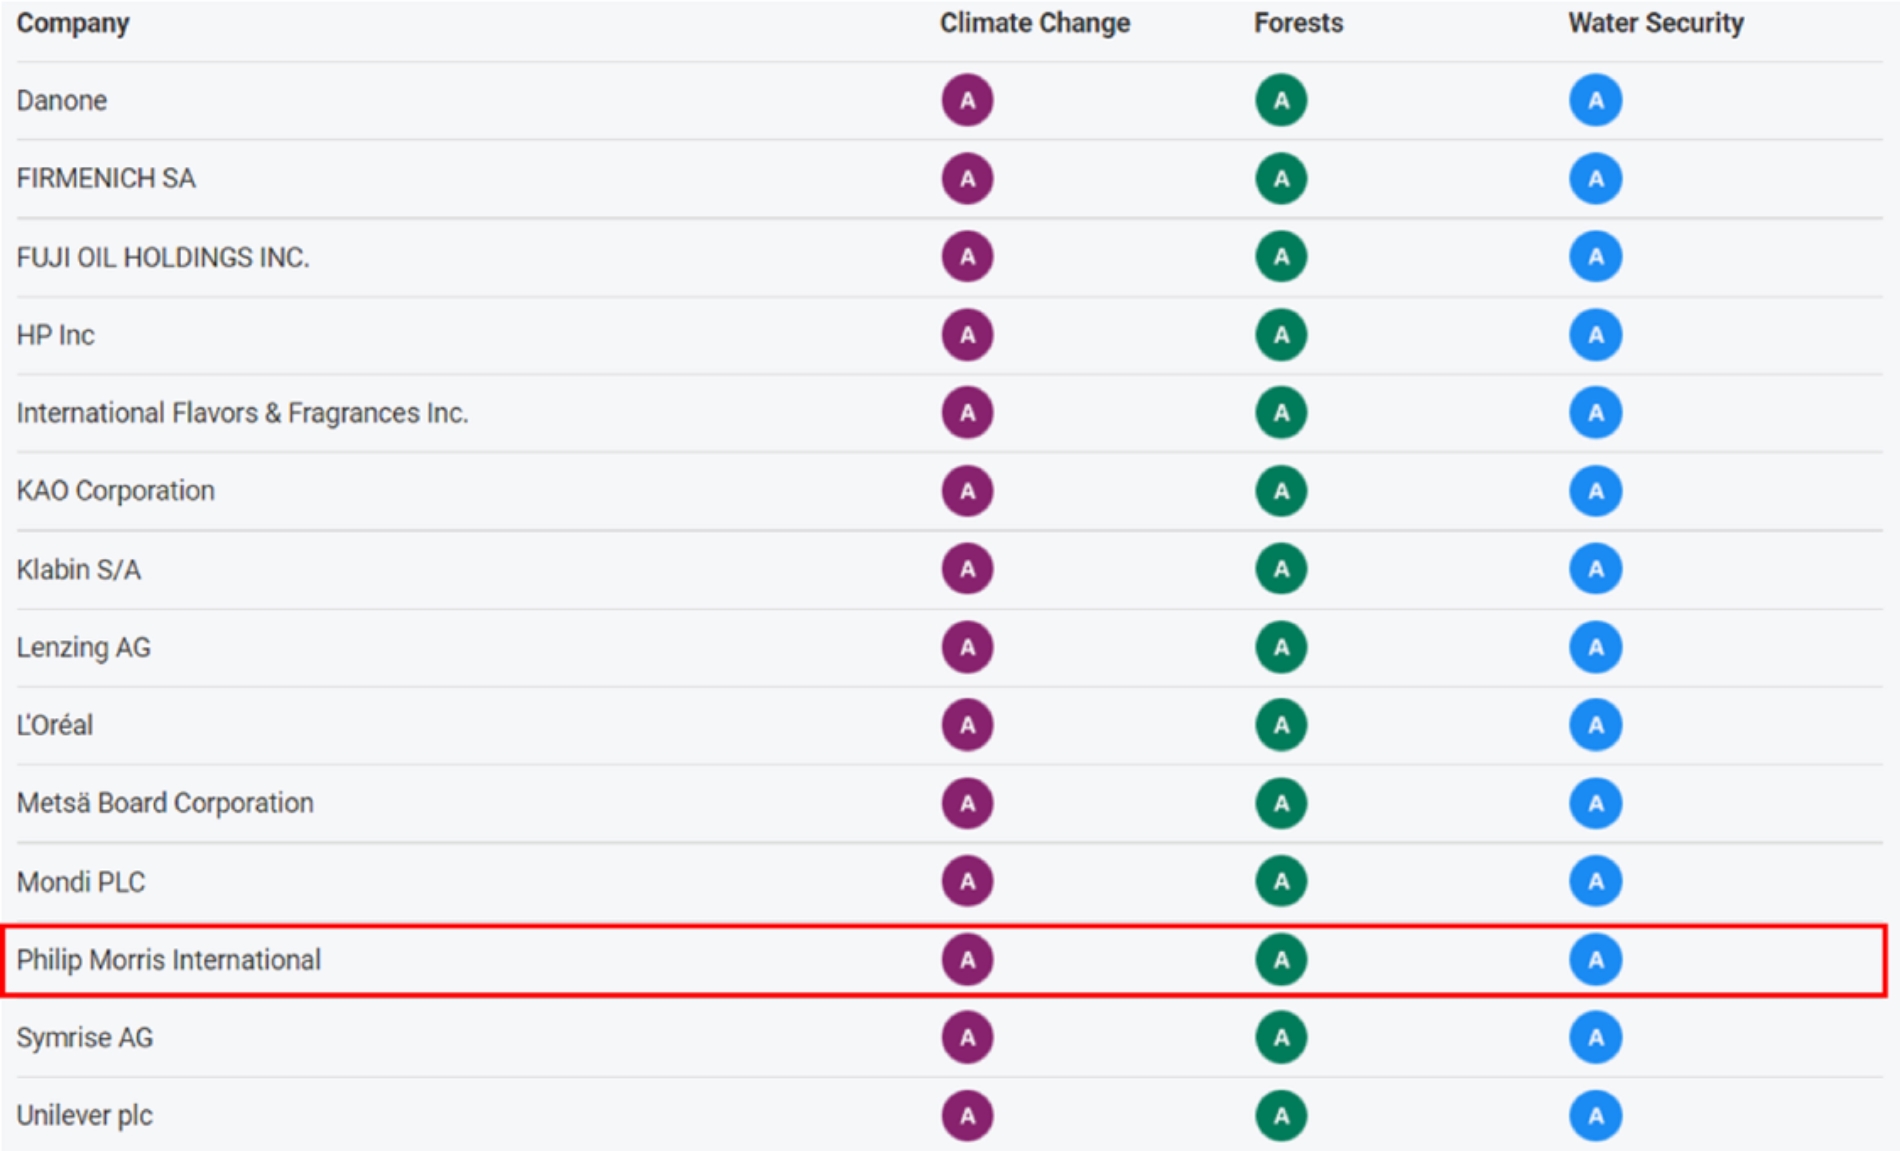The width and height of the screenshot is (1900, 1151).
Task: Open the Philip Morris International company name
Action: point(168,960)
